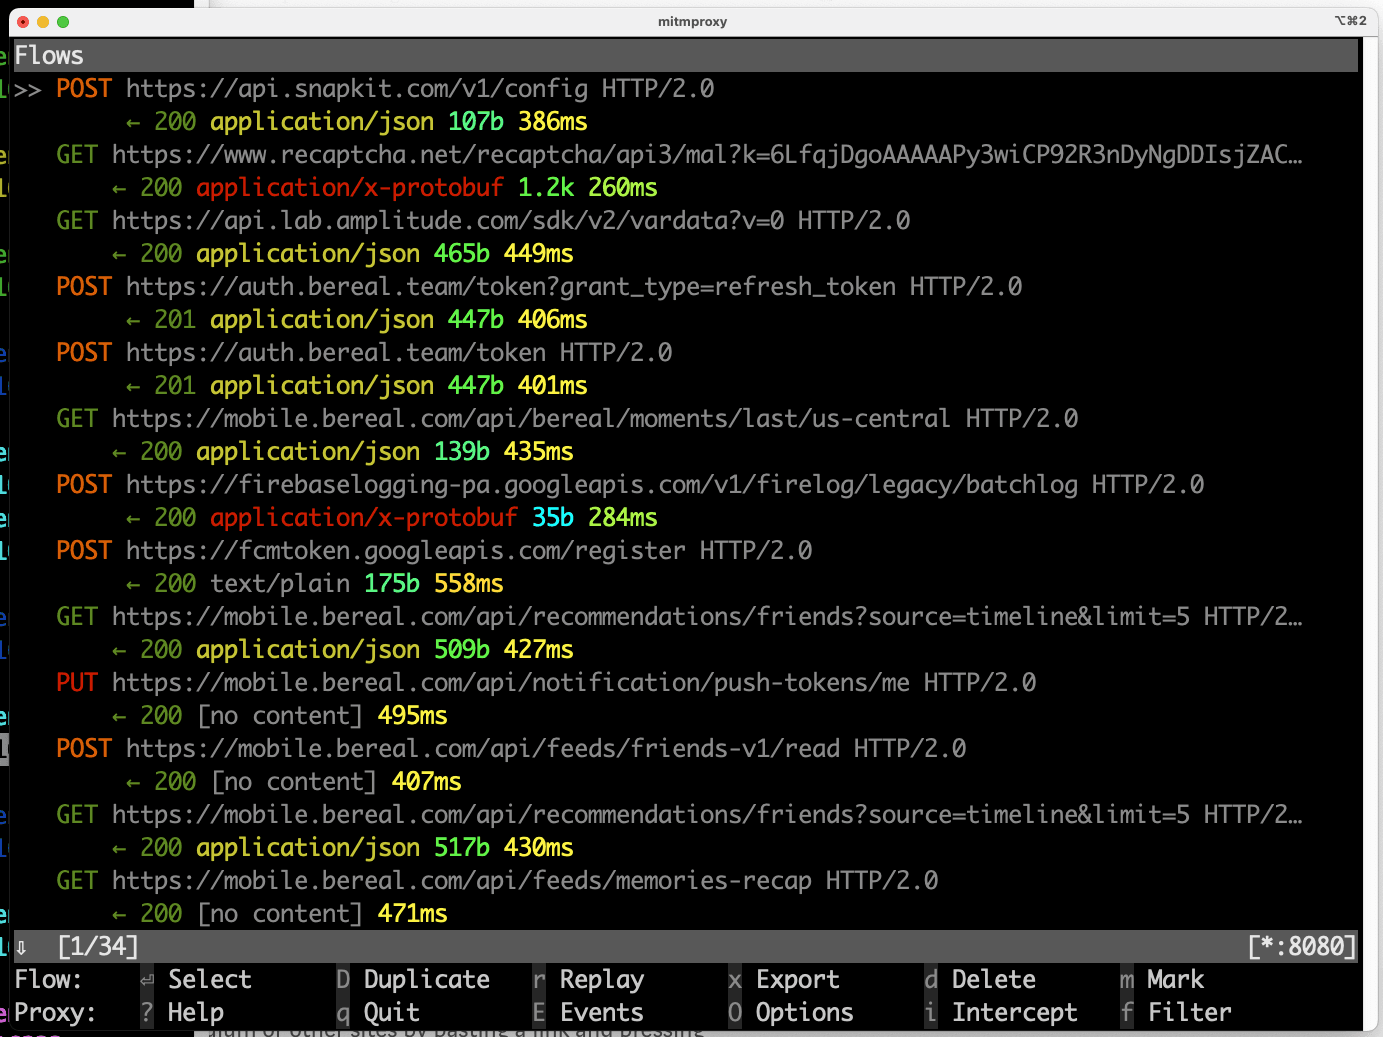Click the x-protobuf 1.2k 260ms response line
The image size is (1383, 1037).
385,188
